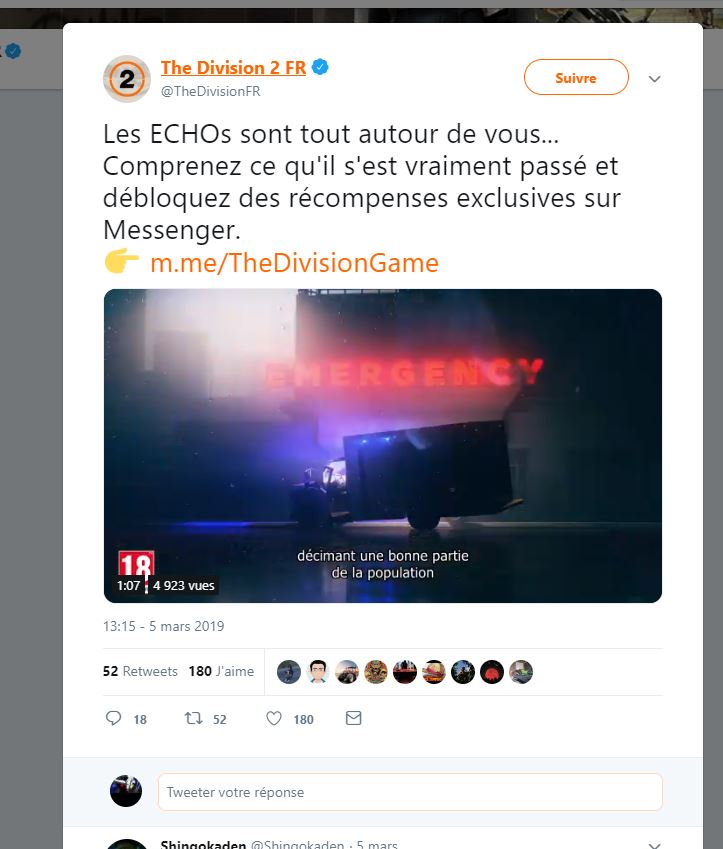Open The Division 2 FR name link
Image resolution: width=723 pixels, height=849 pixels.
(233, 68)
